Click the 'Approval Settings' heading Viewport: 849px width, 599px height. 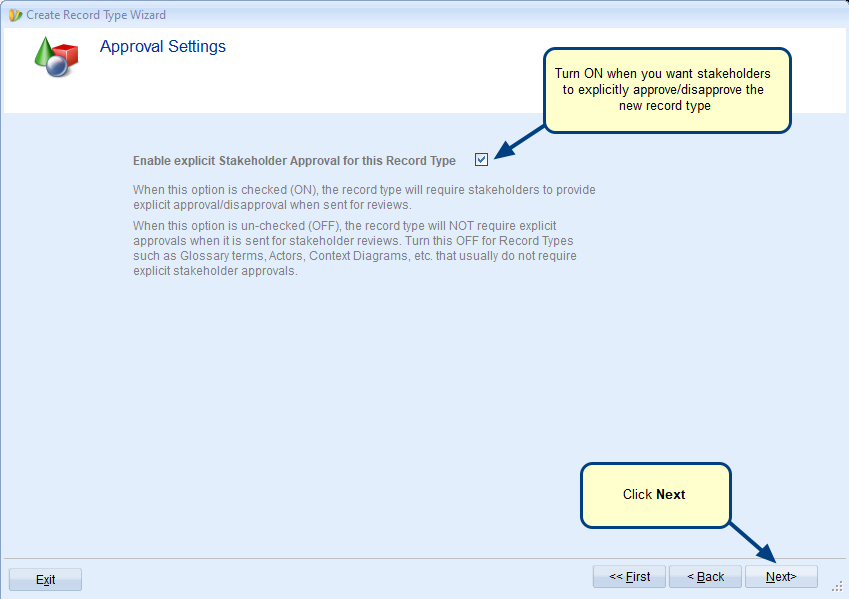pyautogui.click(x=163, y=47)
